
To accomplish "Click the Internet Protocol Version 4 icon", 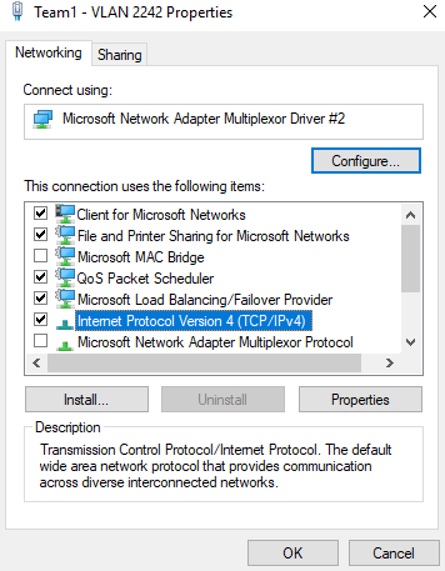I will (65, 324).
